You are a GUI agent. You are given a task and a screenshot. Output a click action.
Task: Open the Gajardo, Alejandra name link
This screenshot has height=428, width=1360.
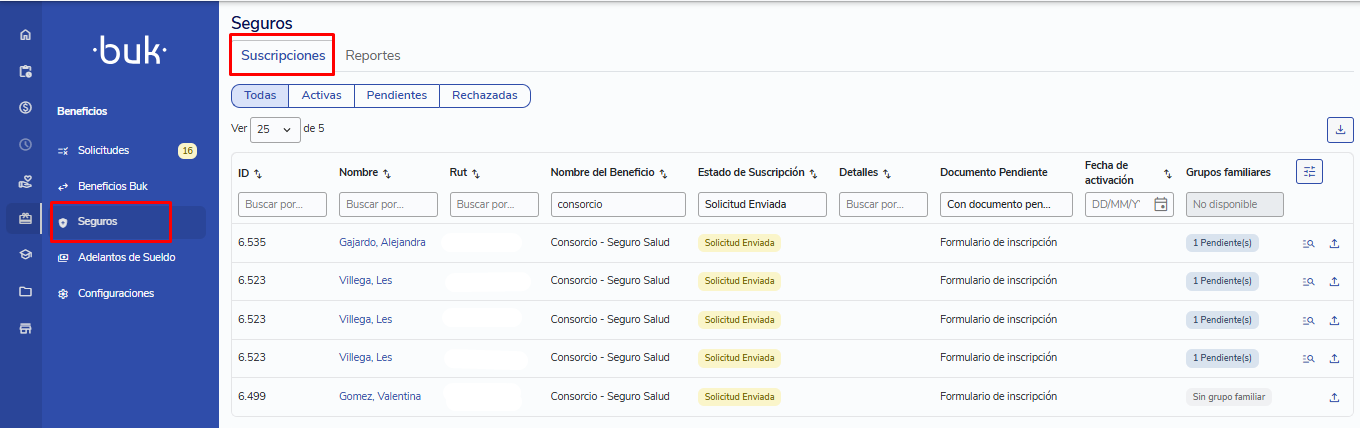point(382,243)
